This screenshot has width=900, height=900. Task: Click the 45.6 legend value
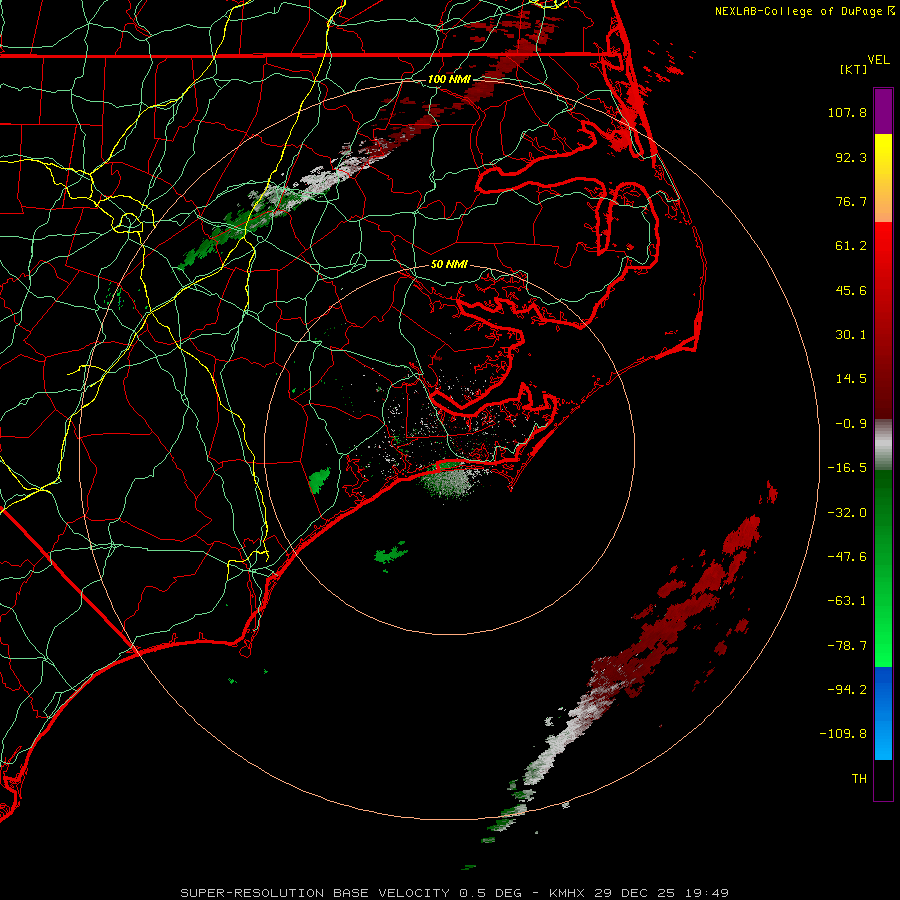(x=851, y=290)
